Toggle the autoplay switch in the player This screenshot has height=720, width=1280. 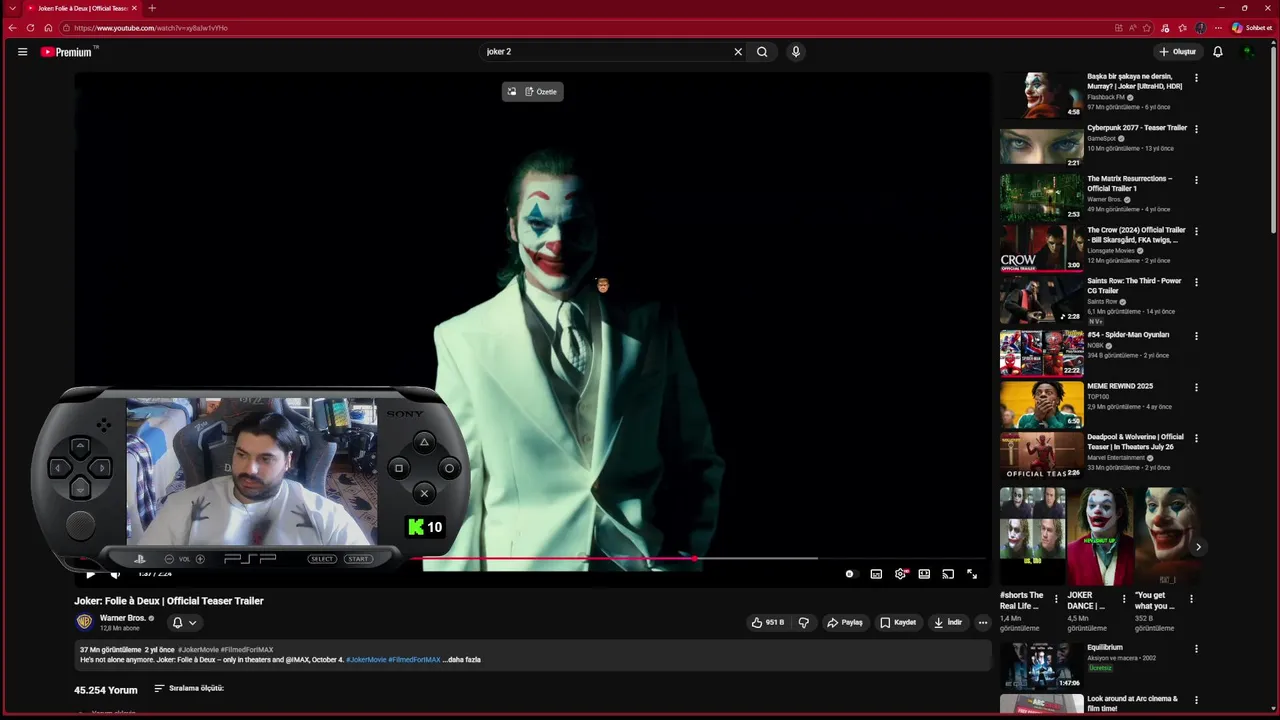(850, 574)
